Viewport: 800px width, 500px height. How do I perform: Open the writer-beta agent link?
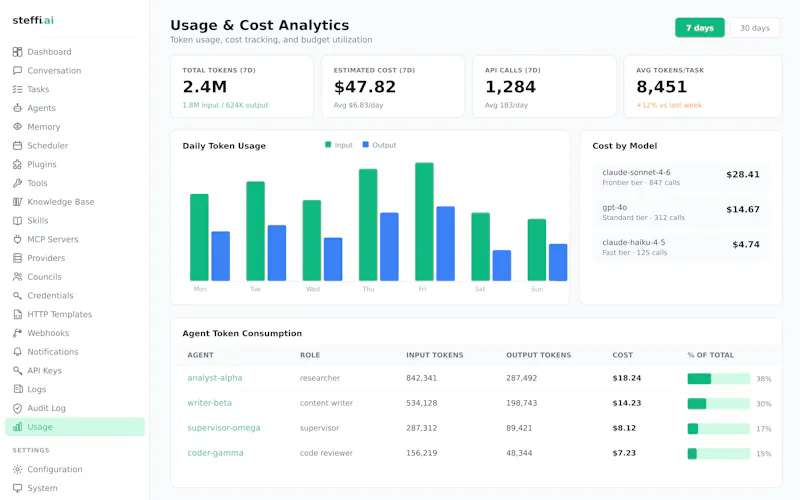[x=209, y=403]
